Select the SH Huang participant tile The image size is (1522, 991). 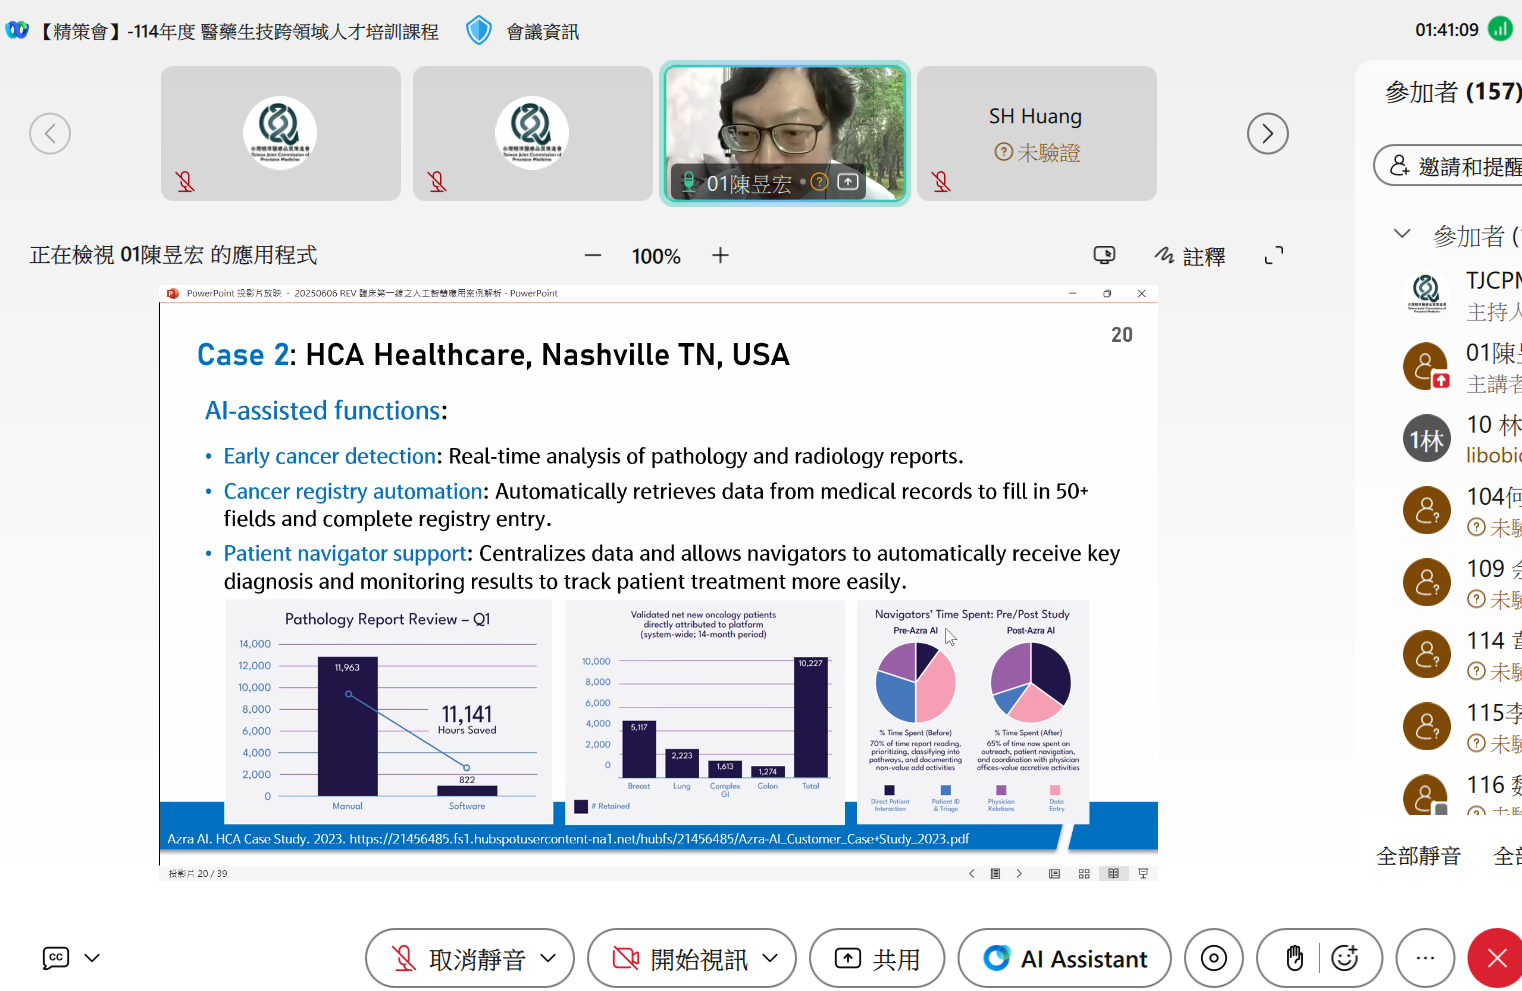click(x=1037, y=134)
